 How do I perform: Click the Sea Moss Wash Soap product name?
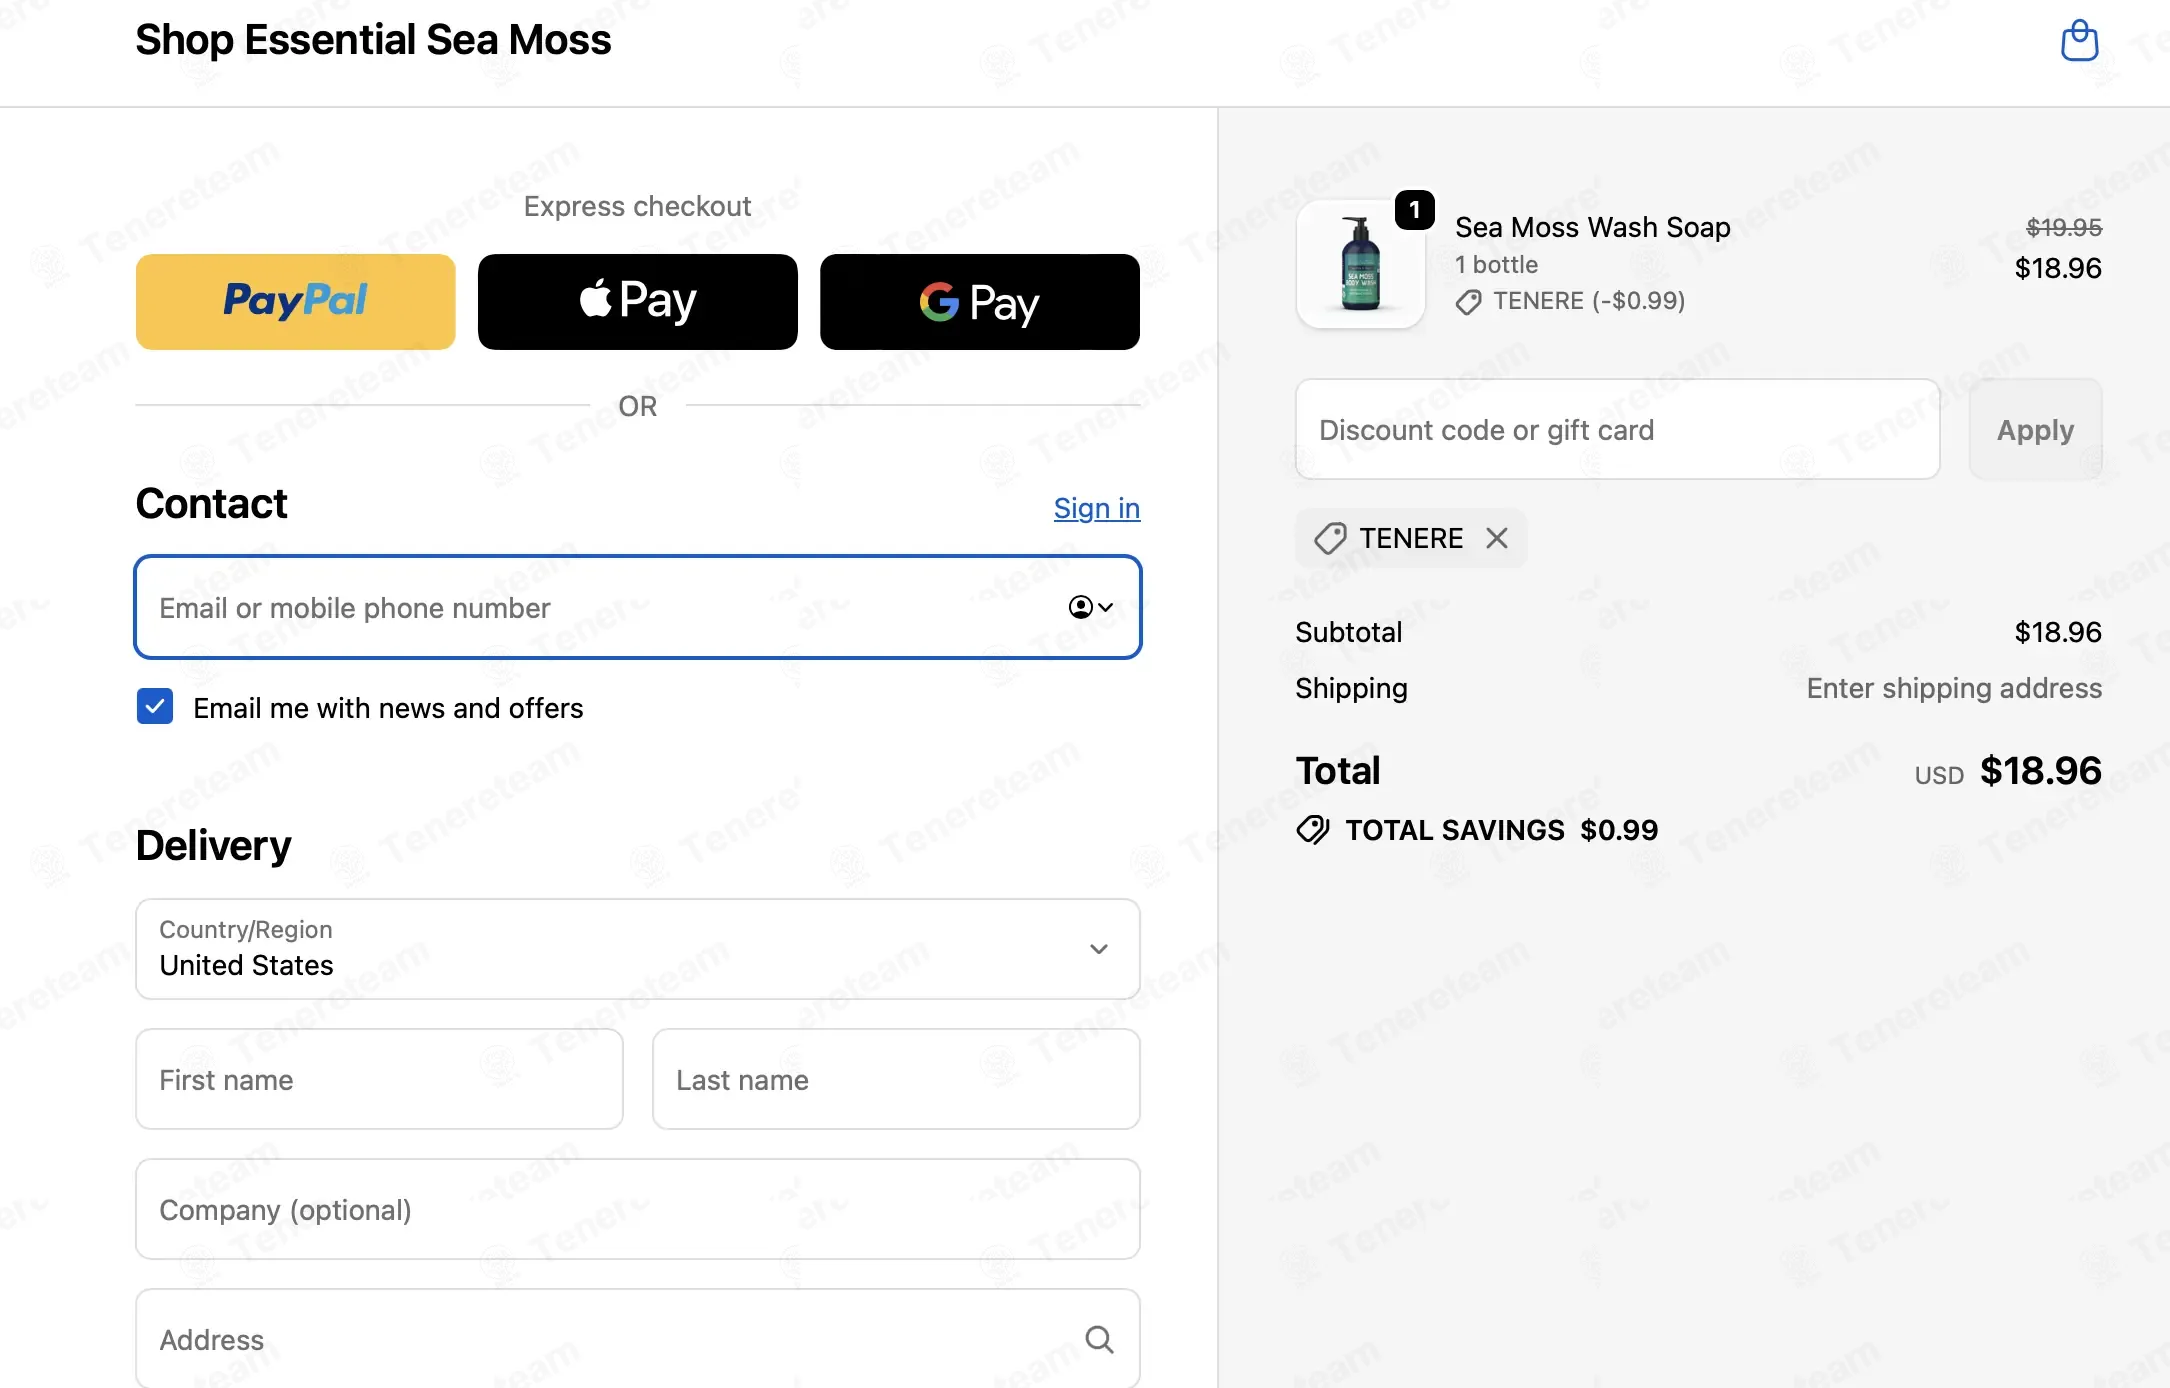(1593, 227)
